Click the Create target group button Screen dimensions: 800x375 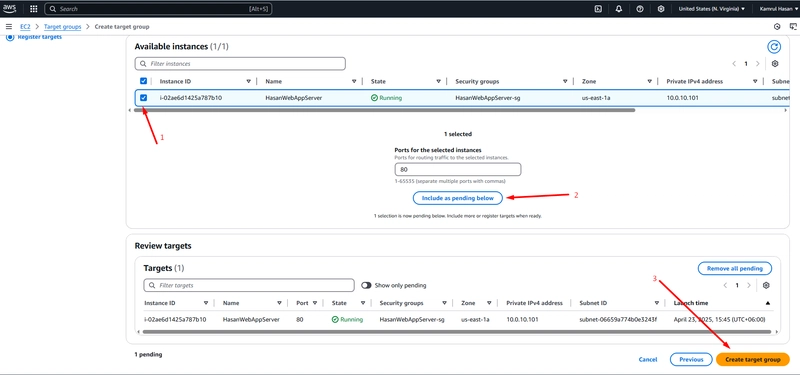click(x=753, y=360)
